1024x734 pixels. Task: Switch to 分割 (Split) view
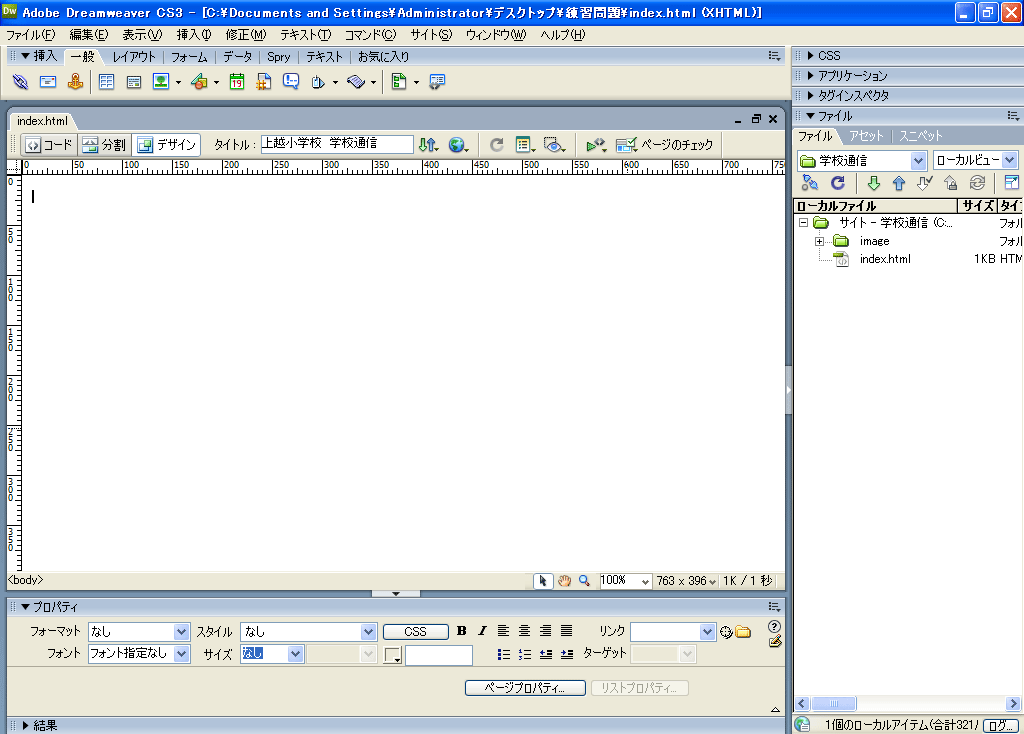[104, 145]
